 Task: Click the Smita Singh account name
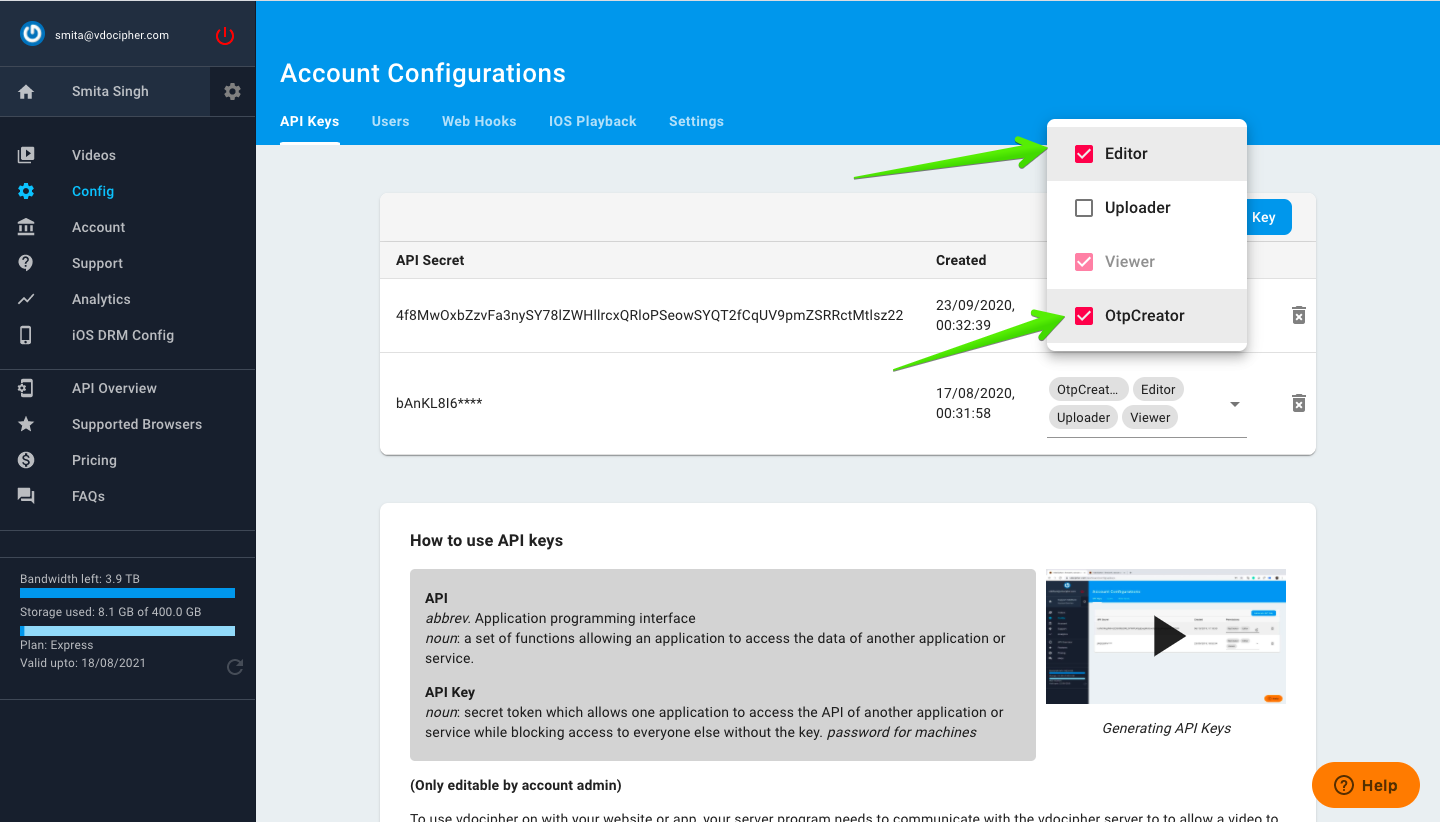(x=110, y=91)
